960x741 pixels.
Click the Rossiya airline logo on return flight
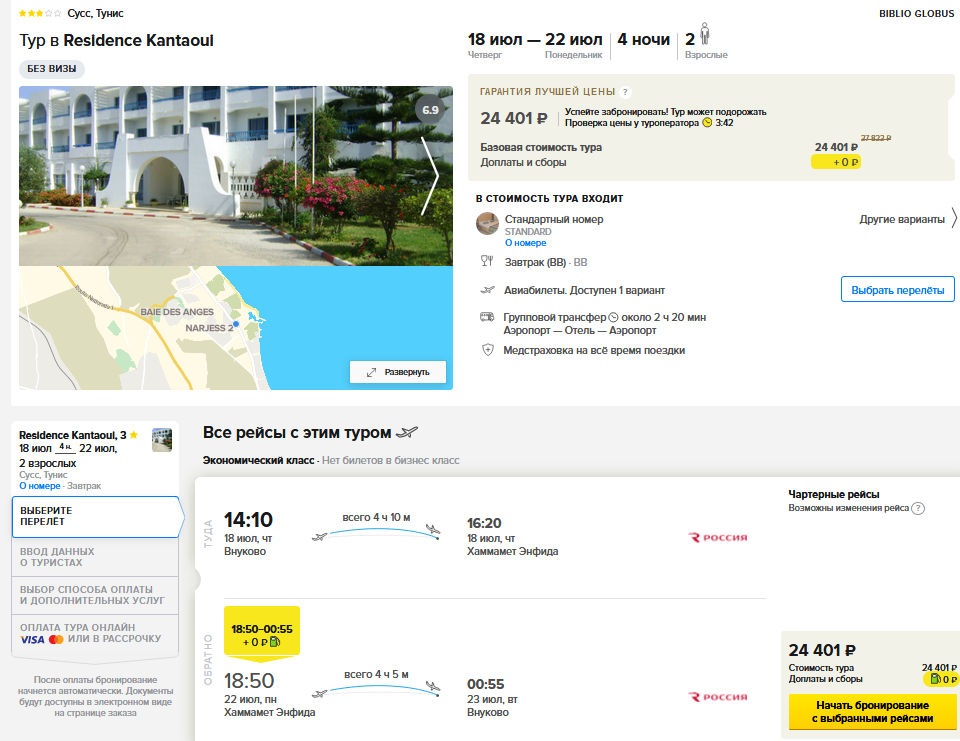click(x=718, y=697)
